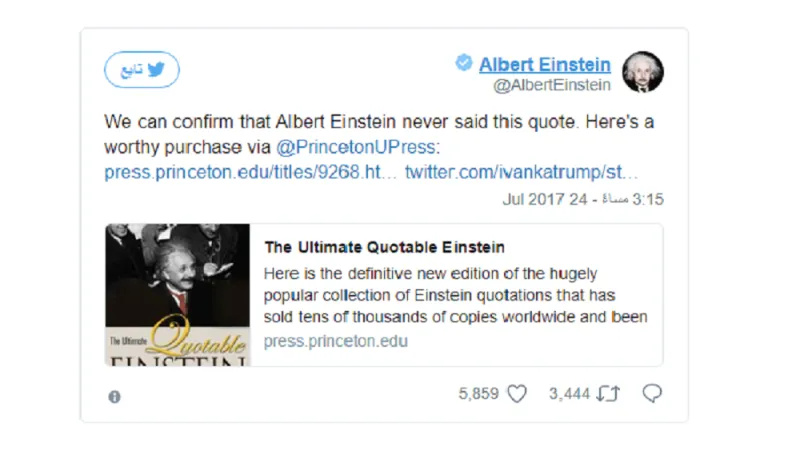The height and width of the screenshot is (462, 800).
Task: Click the 3,444 retweets count
Action: [x=569, y=394]
